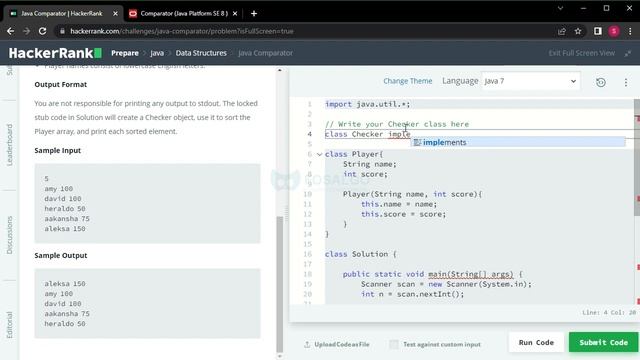Open the Chrome profile avatar
The height and width of the screenshot is (360, 640).
(614, 31)
